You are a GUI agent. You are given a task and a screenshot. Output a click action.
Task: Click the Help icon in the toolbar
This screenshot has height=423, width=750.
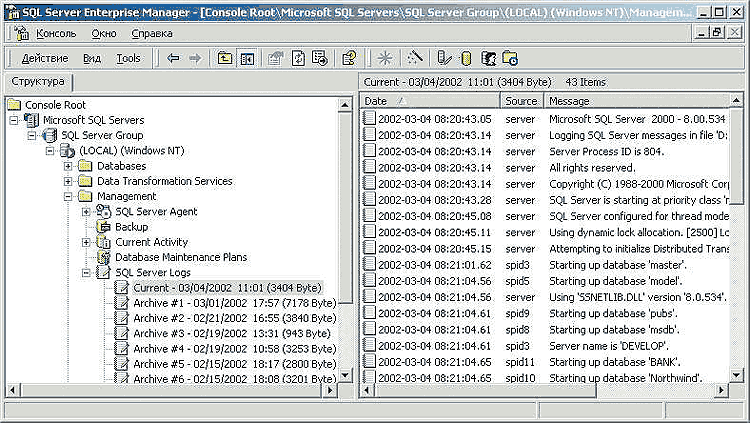click(x=348, y=59)
